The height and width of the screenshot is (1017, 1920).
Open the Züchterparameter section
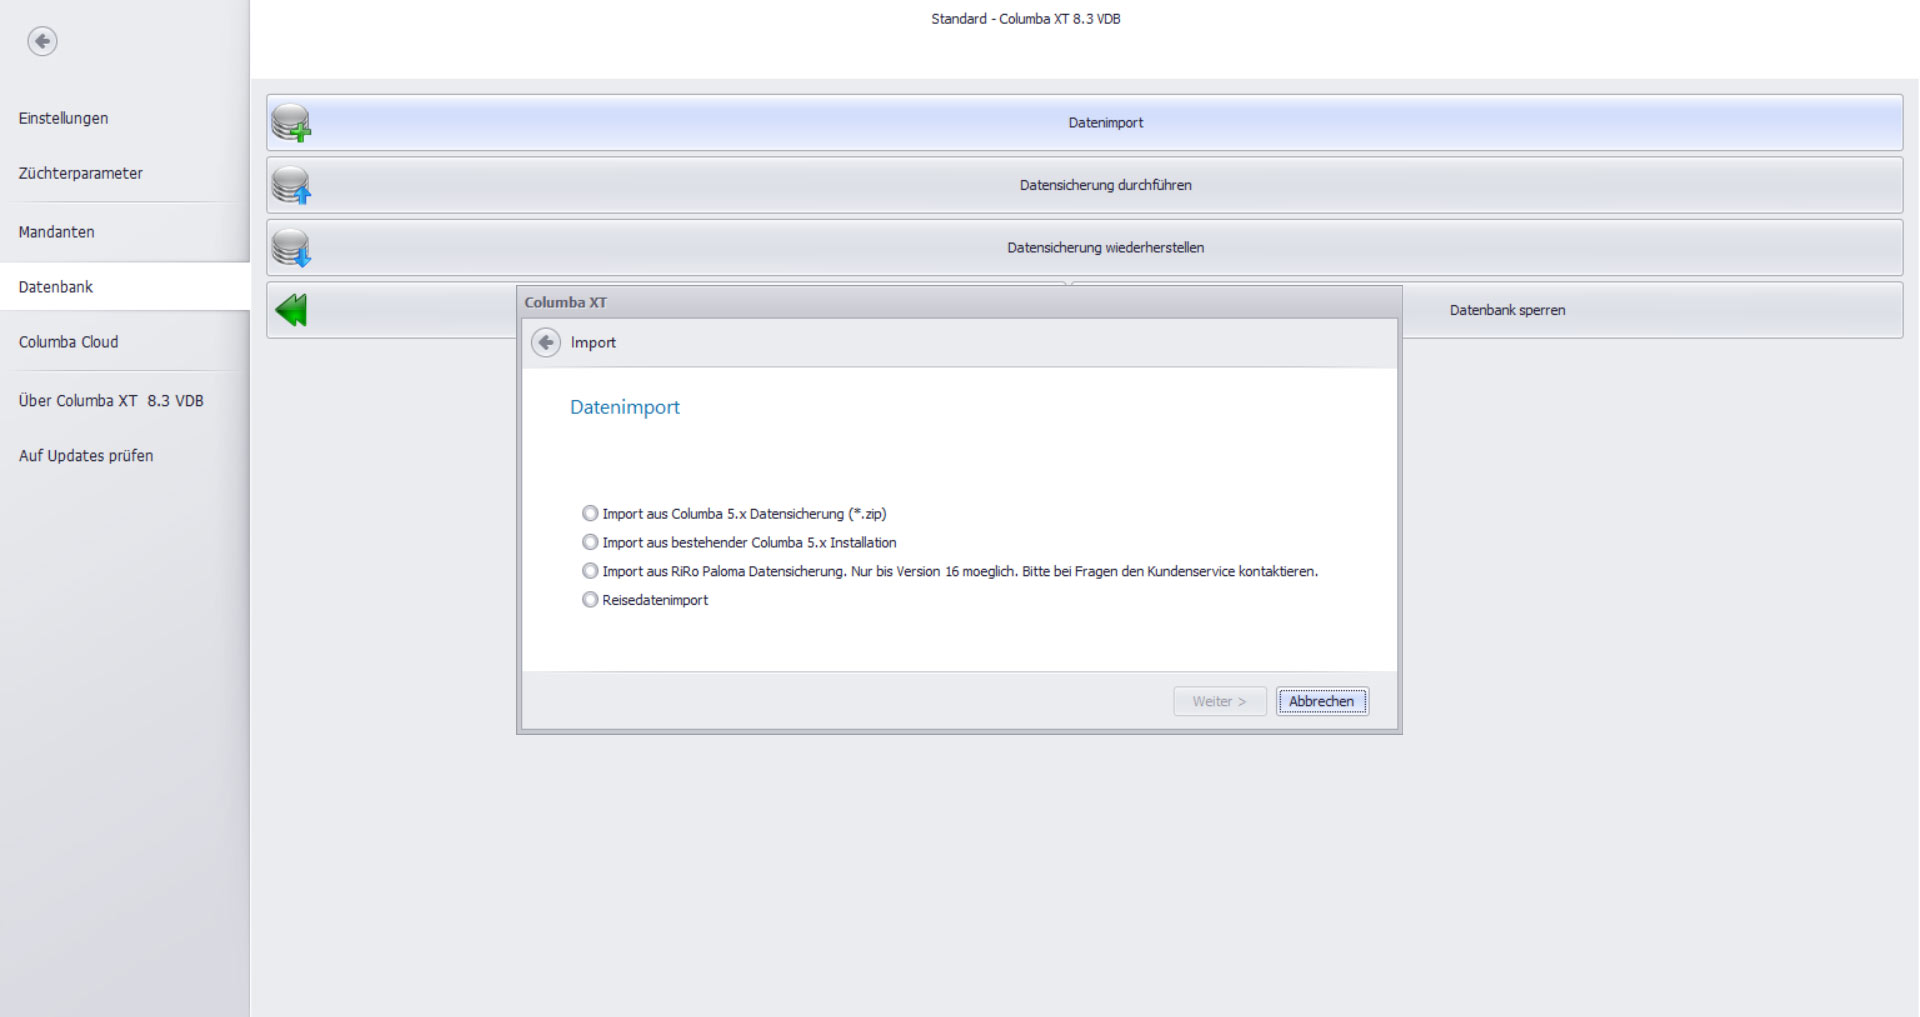pyautogui.click(x=80, y=173)
